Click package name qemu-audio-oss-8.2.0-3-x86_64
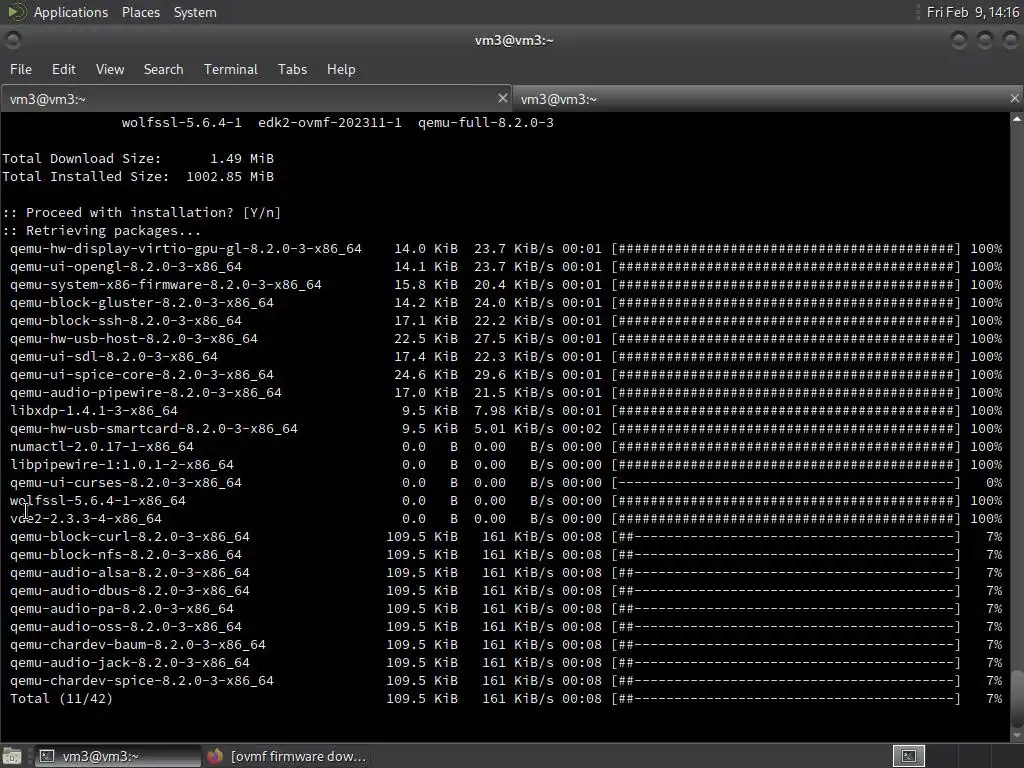Viewport: 1024px width, 768px height. (x=125, y=626)
